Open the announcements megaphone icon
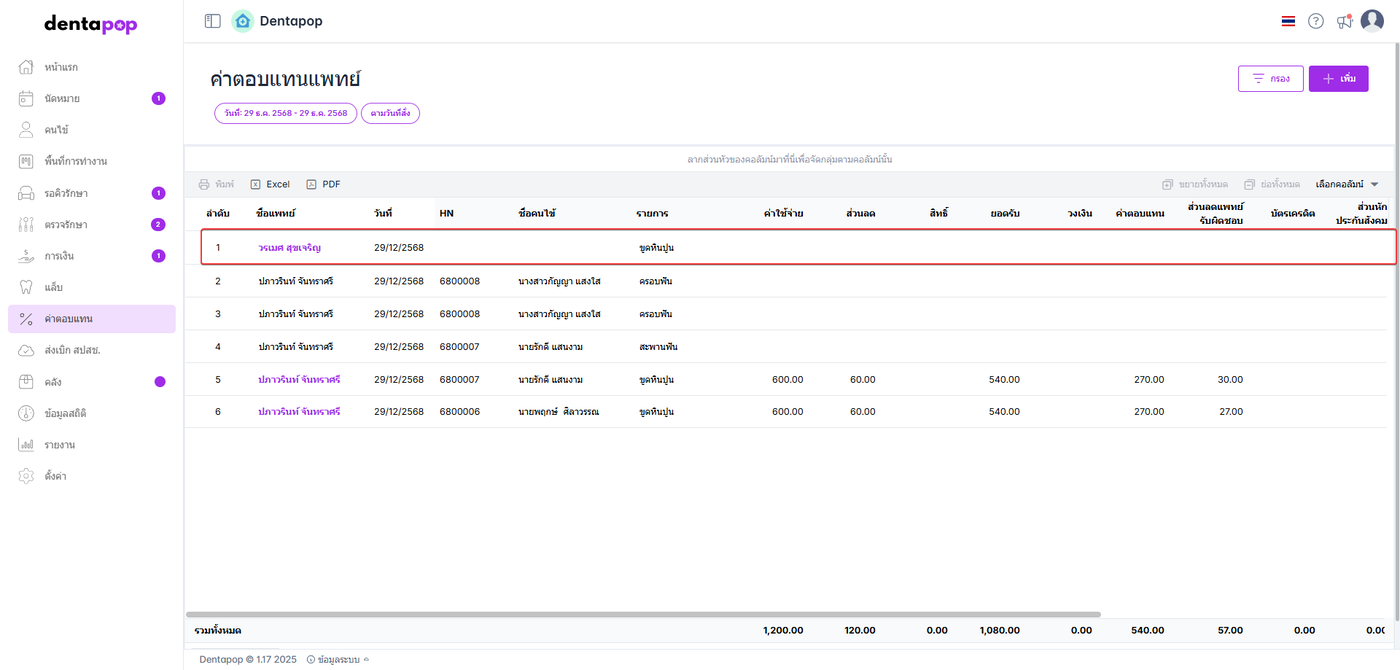This screenshot has width=1400, height=670. pyautogui.click(x=1344, y=21)
